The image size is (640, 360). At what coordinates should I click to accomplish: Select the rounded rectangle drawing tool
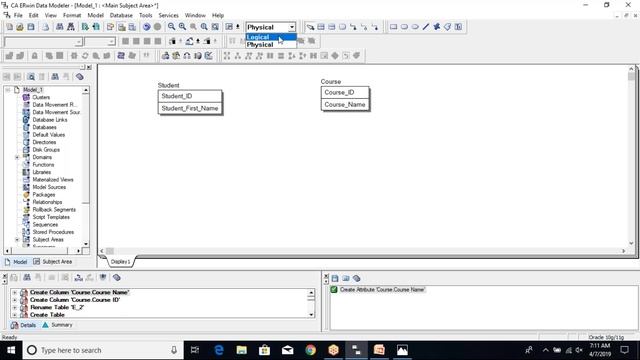click(x=404, y=27)
